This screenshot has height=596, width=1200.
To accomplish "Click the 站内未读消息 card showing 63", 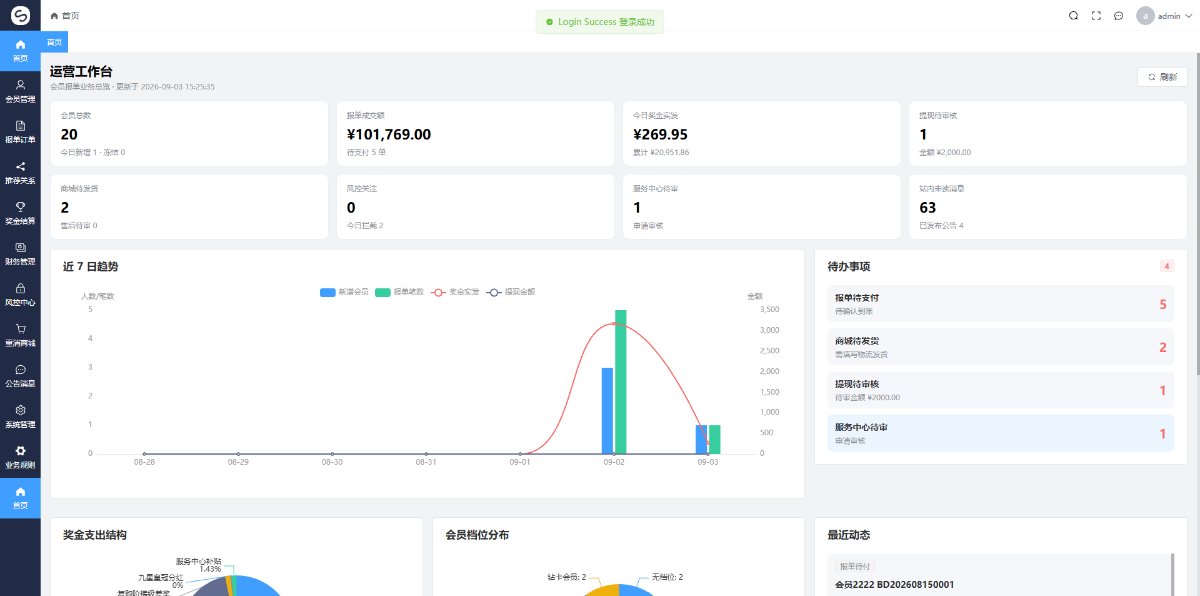I will (x=1047, y=207).
